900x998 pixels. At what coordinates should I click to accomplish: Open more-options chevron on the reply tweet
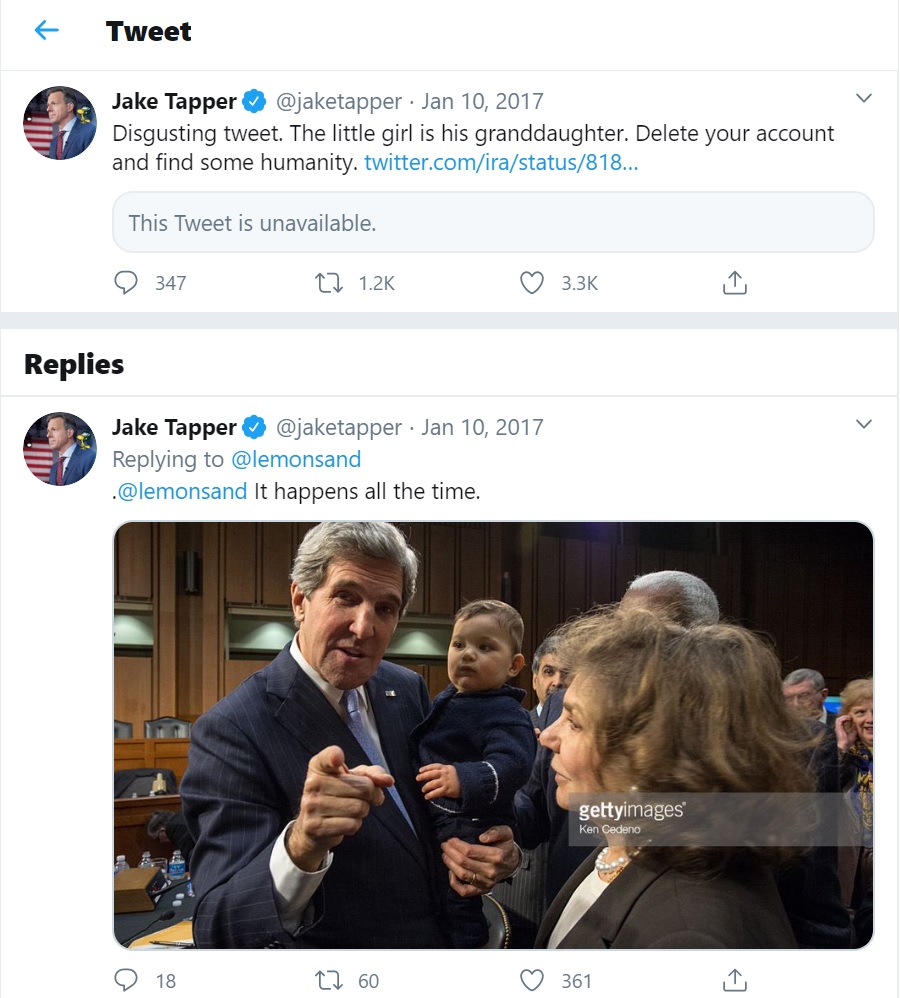[x=863, y=424]
